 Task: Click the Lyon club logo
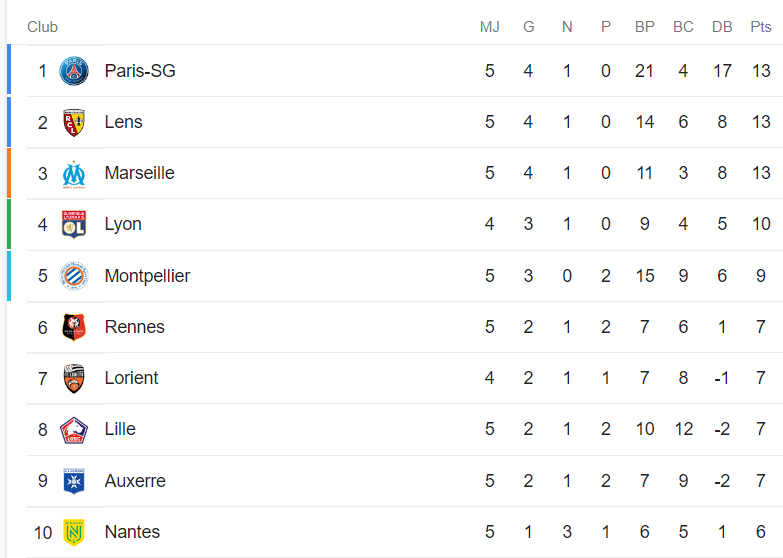74,224
